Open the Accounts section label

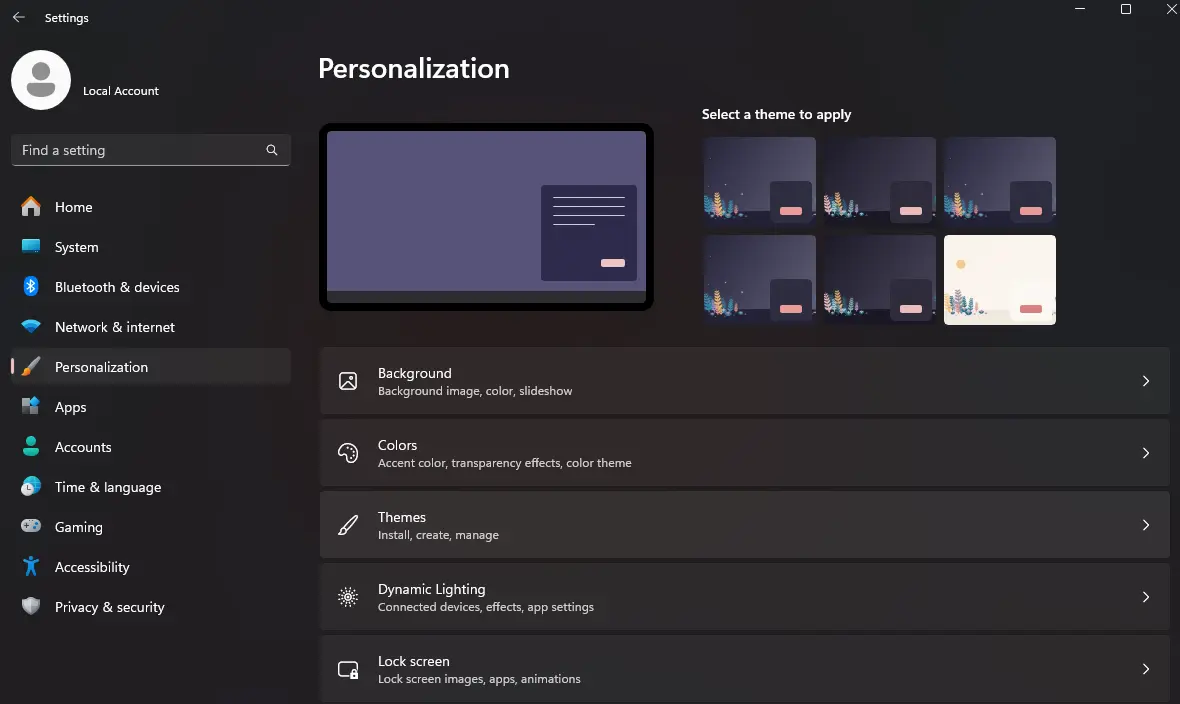click(x=83, y=447)
